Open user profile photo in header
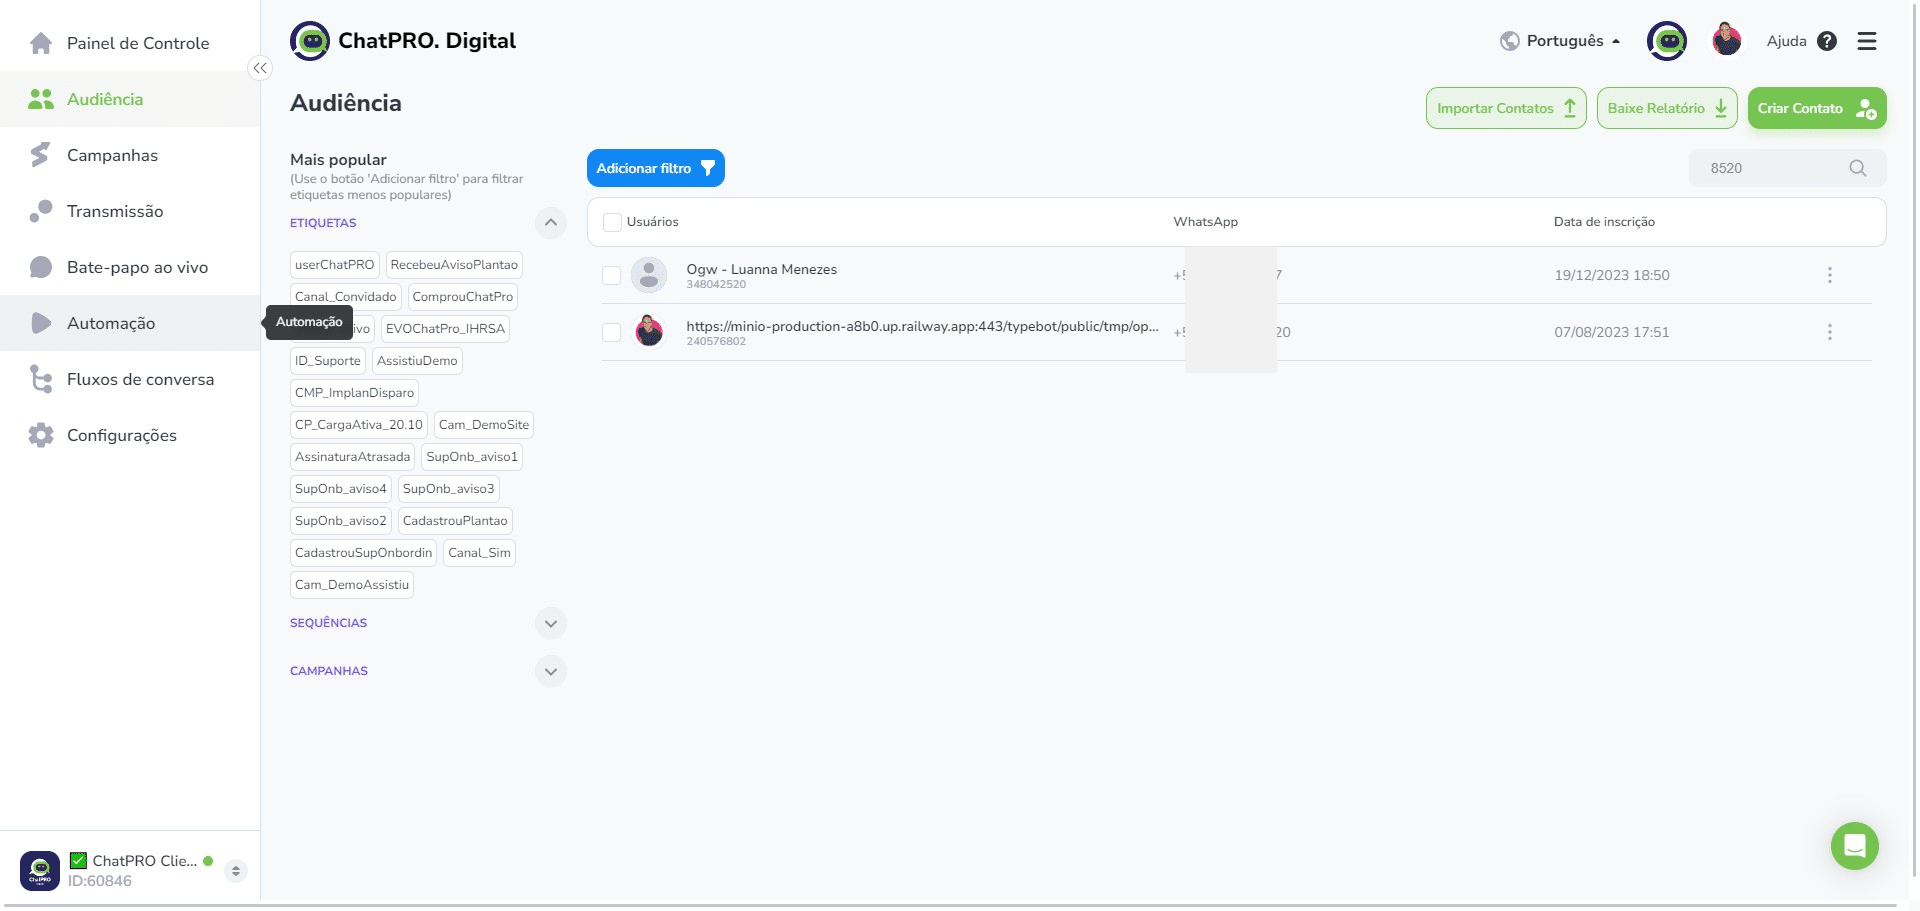This screenshot has height=911, width=1920. 1727,41
